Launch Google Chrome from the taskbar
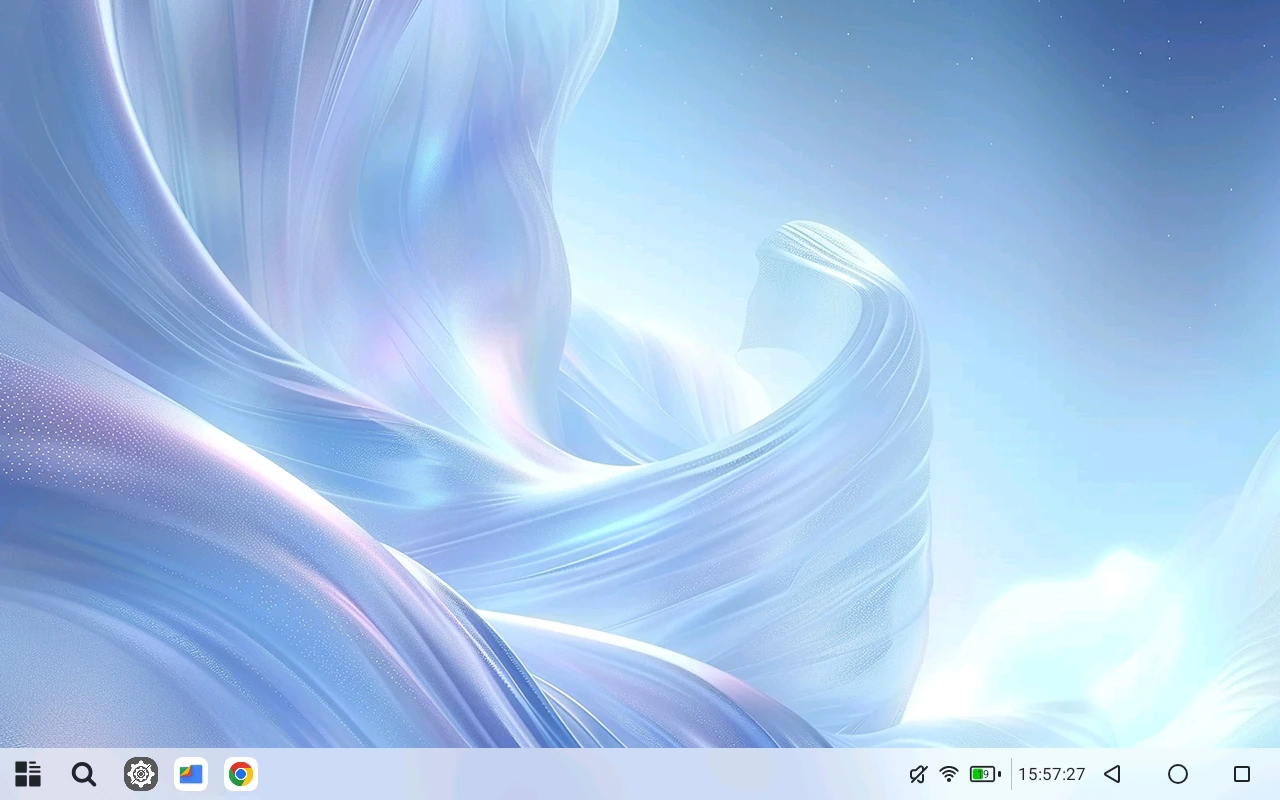1280x800 pixels. pos(240,774)
